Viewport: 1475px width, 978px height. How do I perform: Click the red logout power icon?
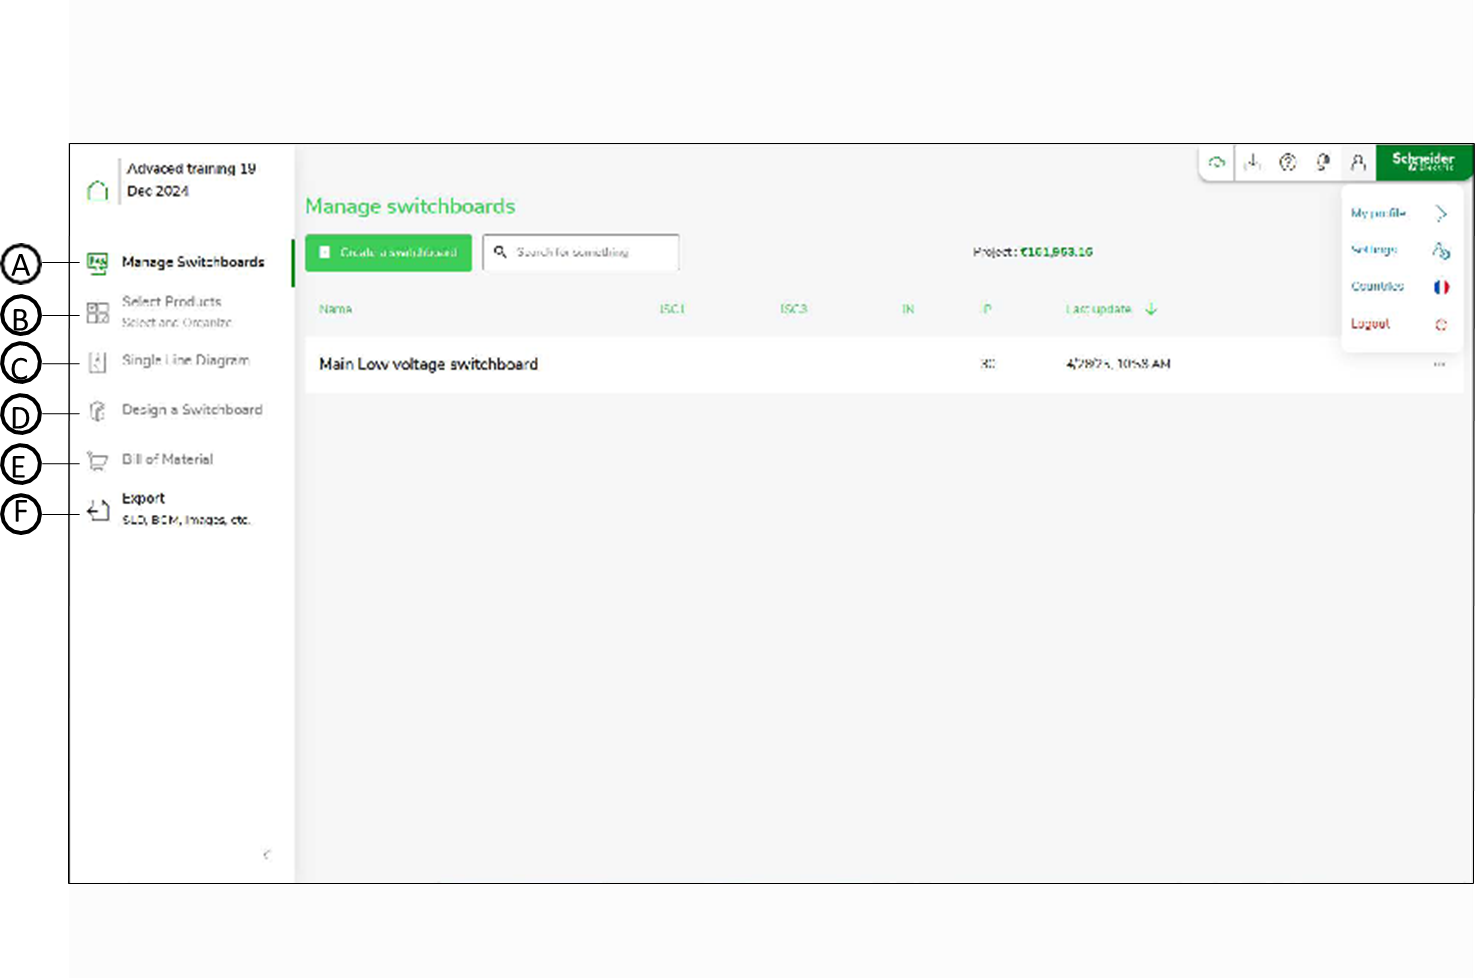click(x=1441, y=325)
